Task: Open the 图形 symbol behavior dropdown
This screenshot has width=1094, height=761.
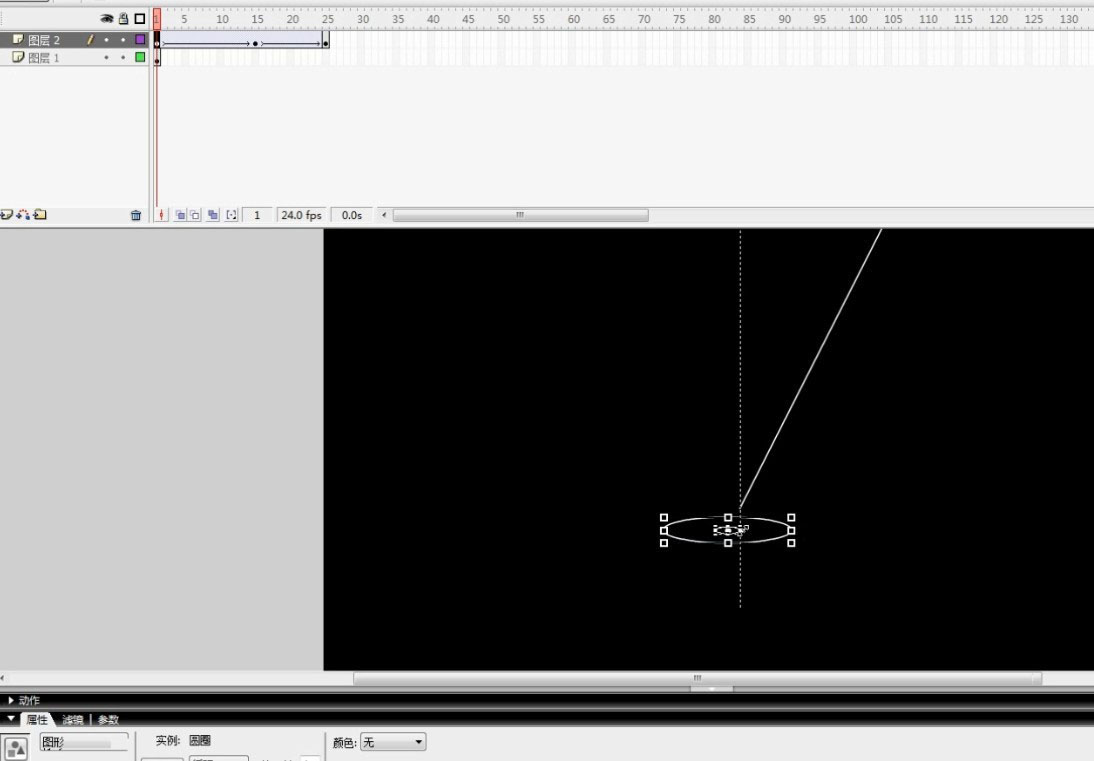Action: pyautogui.click(x=84, y=743)
